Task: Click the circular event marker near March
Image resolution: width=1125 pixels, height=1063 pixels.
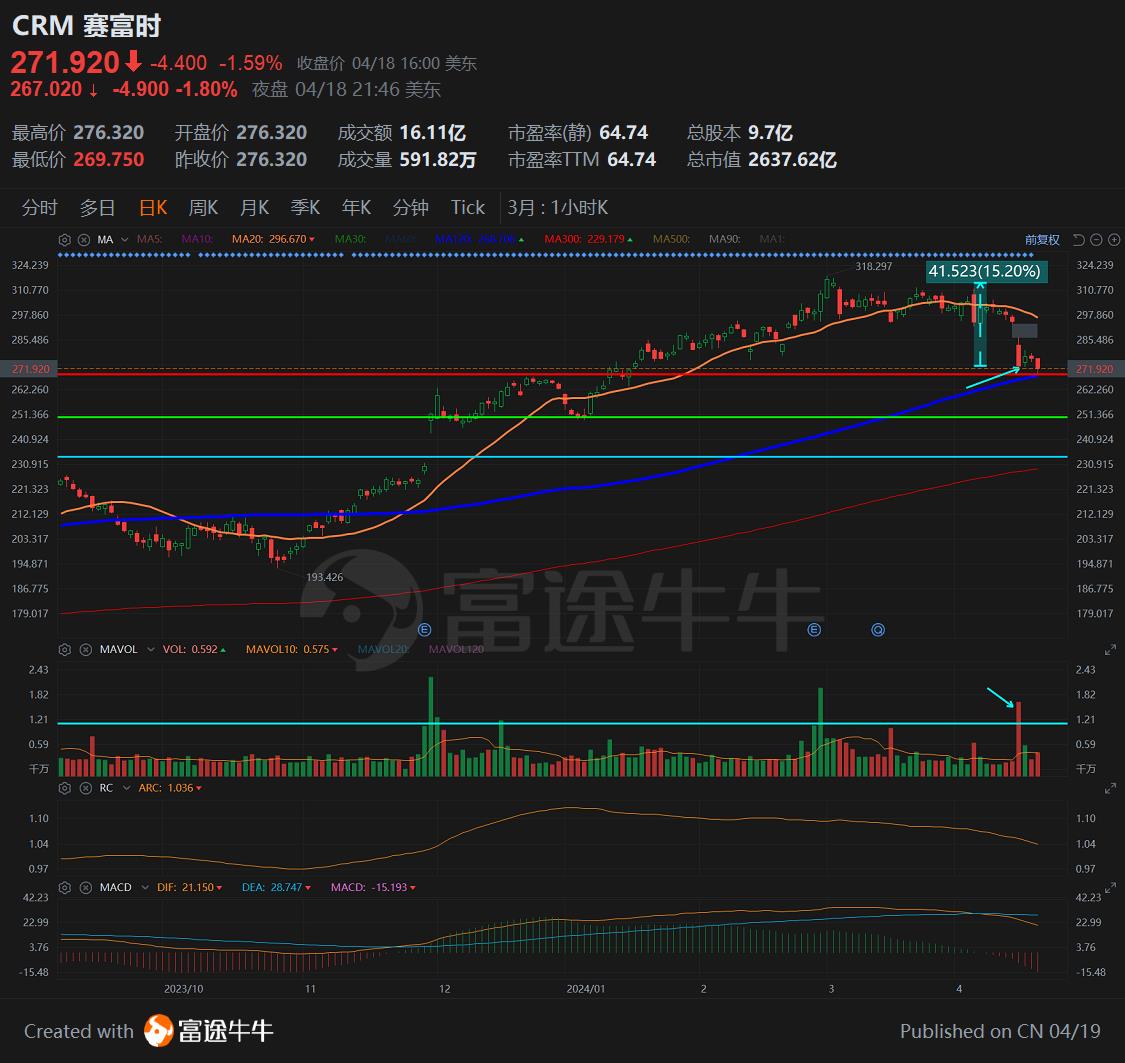Action: pos(877,630)
